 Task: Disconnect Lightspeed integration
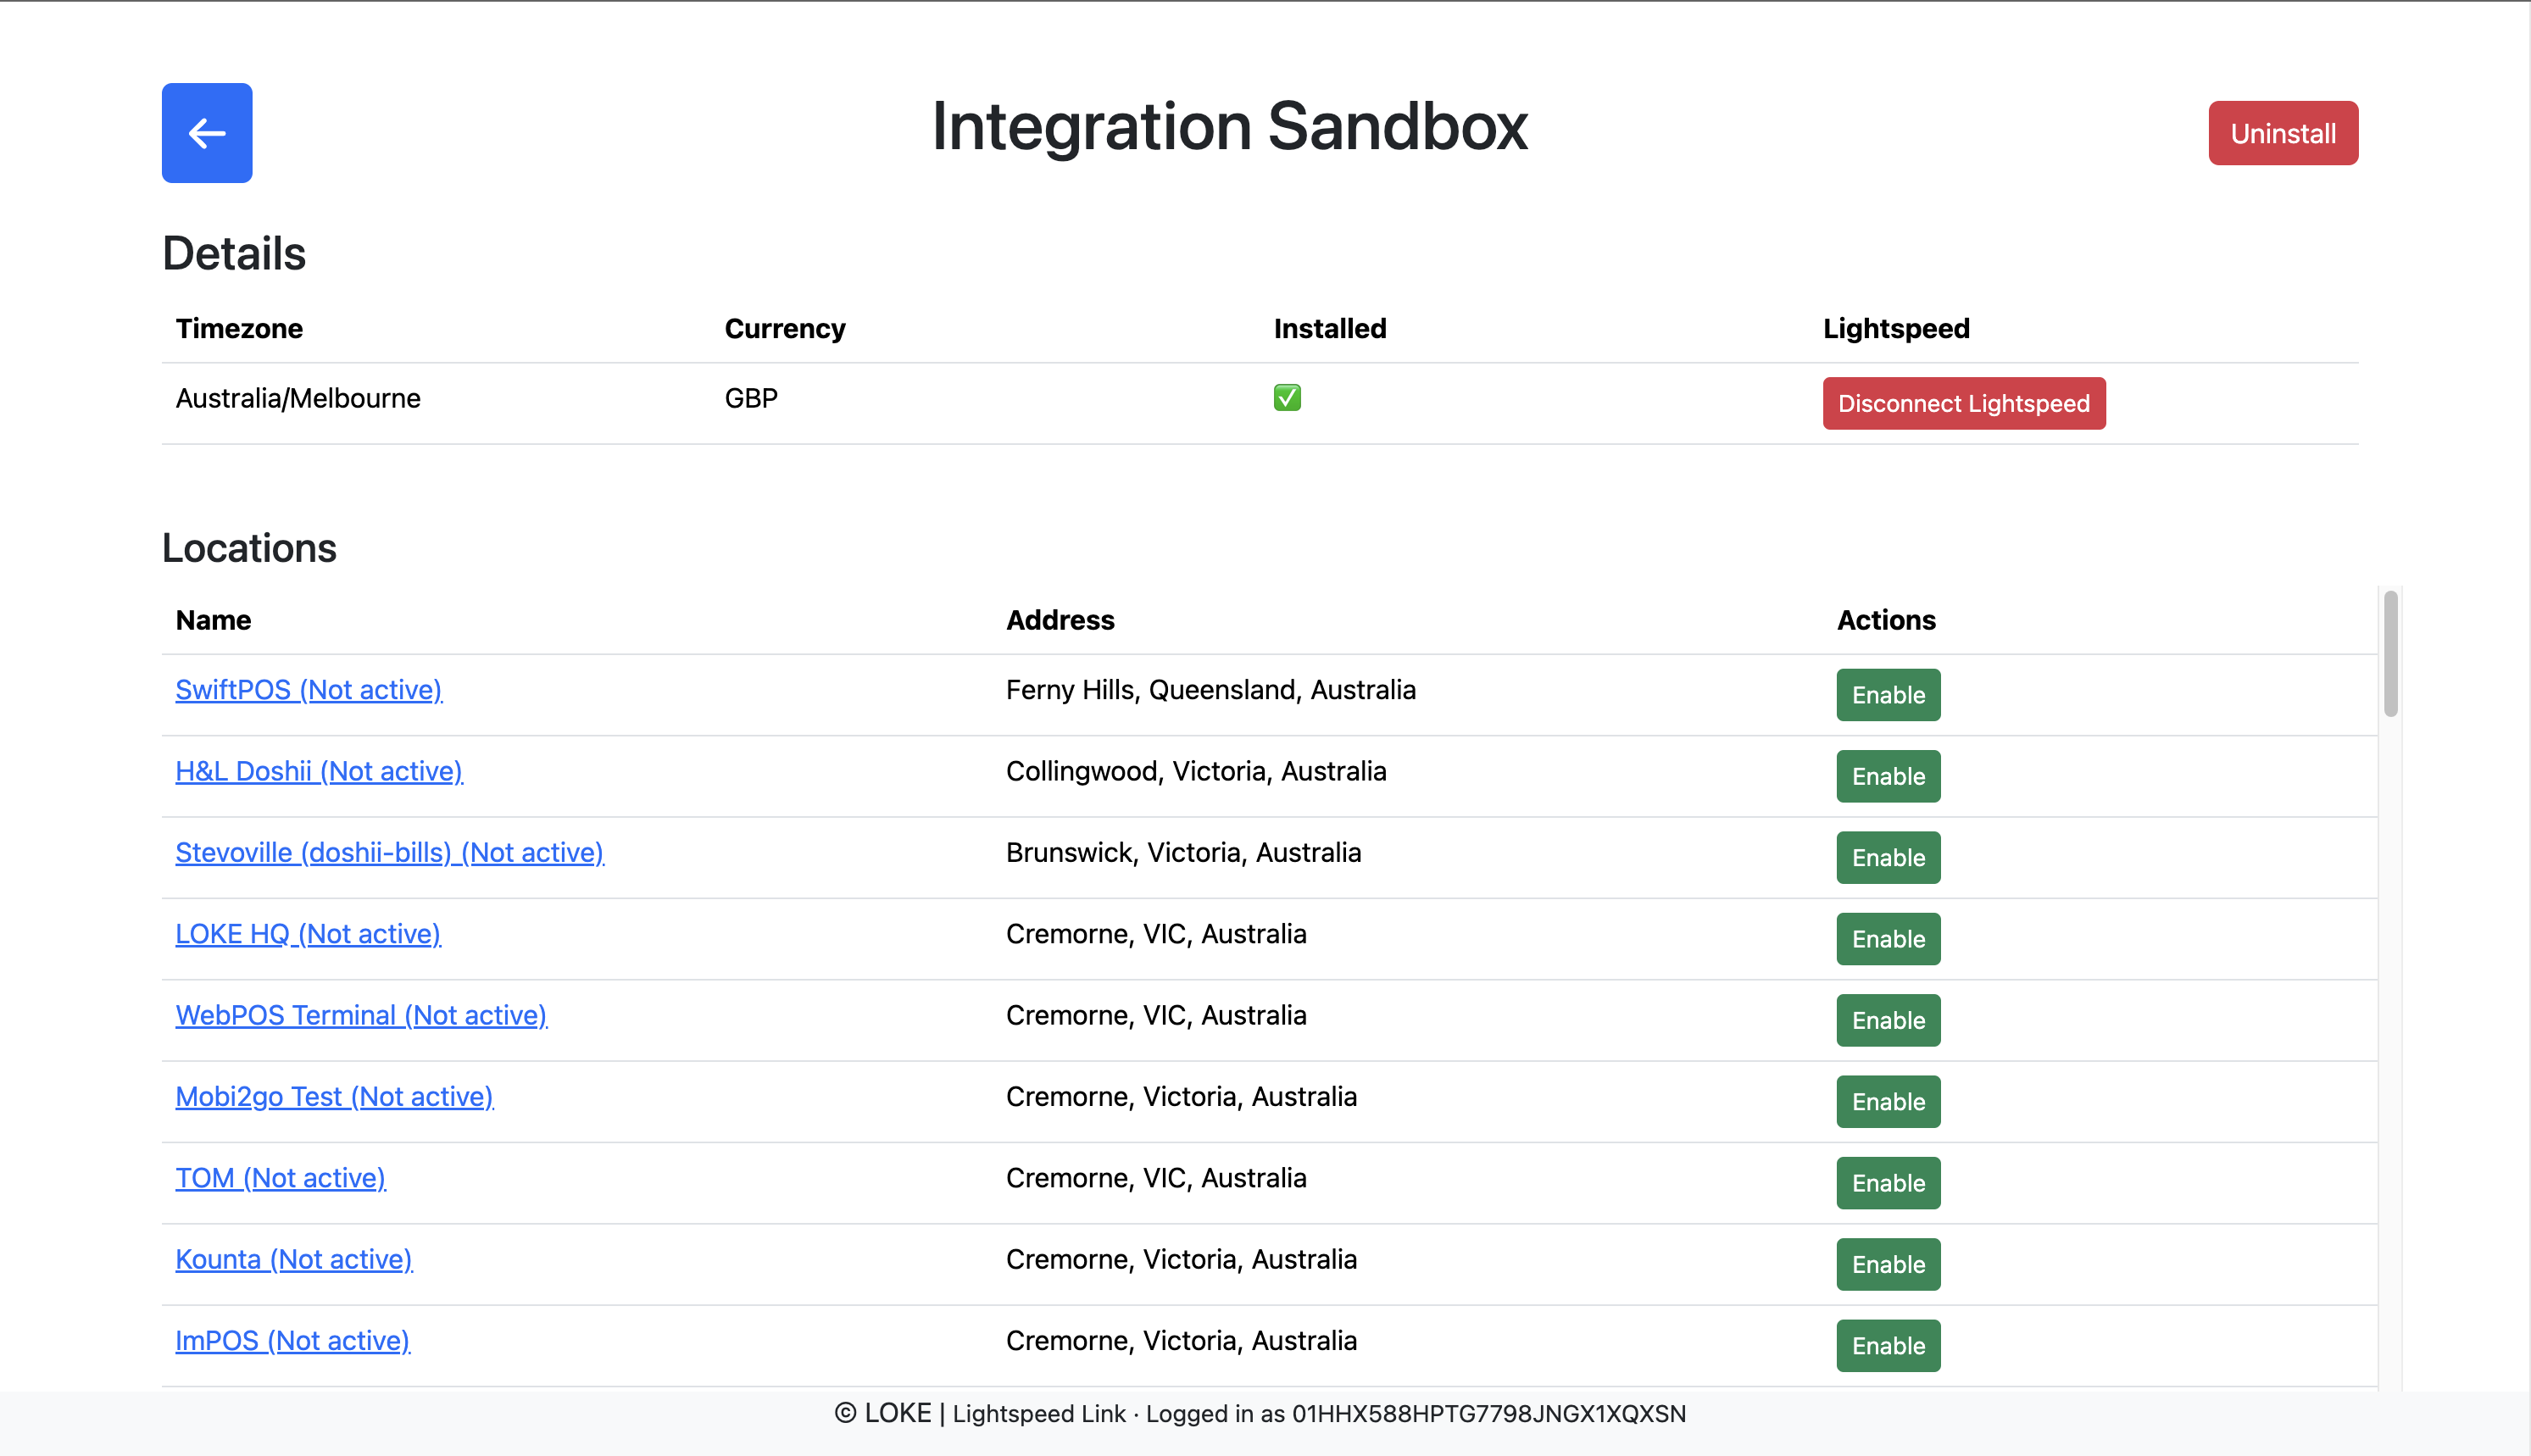1964,403
